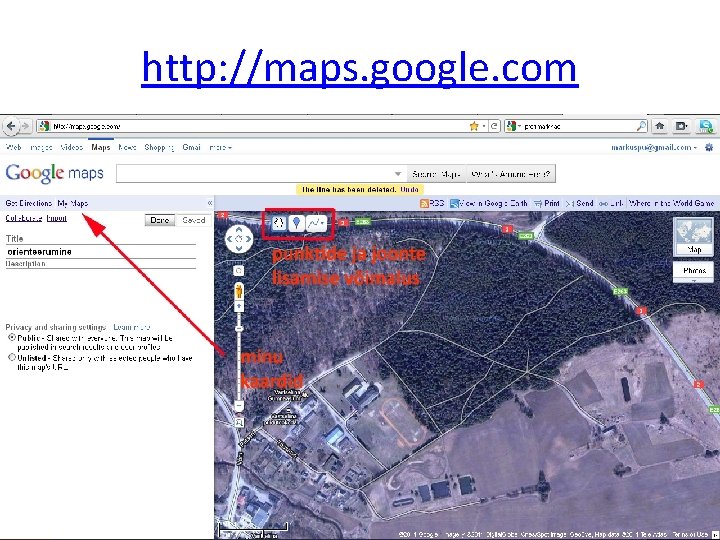
Task: Click the Print link
Action: click(x=546, y=203)
